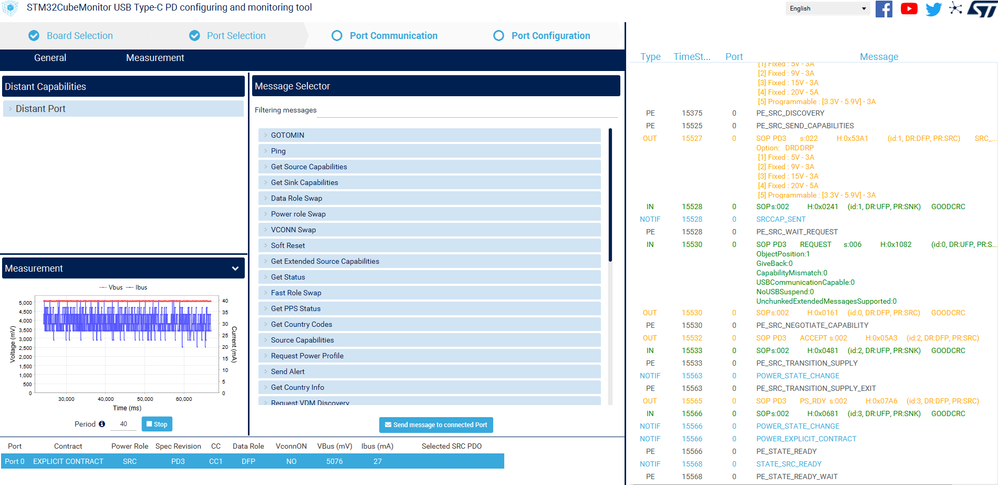Select the Port 0 status row
Screen dimensions: 998x485
tap(252, 461)
